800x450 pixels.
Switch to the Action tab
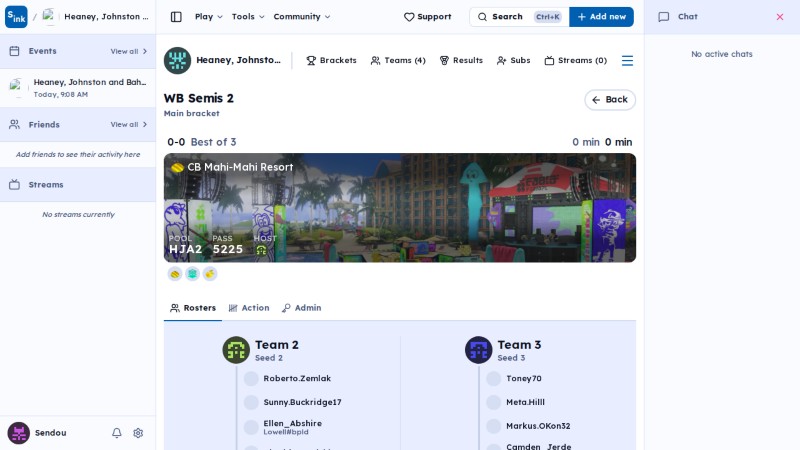pyautogui.click(x=249, y=308)
